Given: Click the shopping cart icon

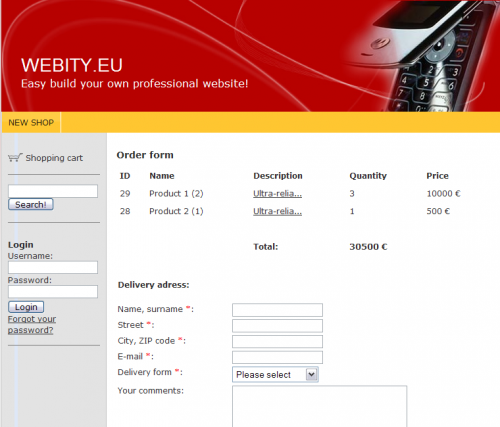Looking at the screenshot, I should (15, 157).
